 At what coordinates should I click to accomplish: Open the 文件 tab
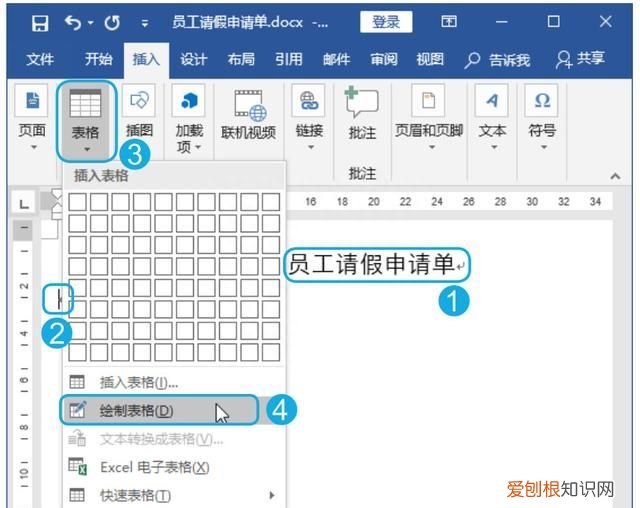pyautogui.click(x=40, y=60)
